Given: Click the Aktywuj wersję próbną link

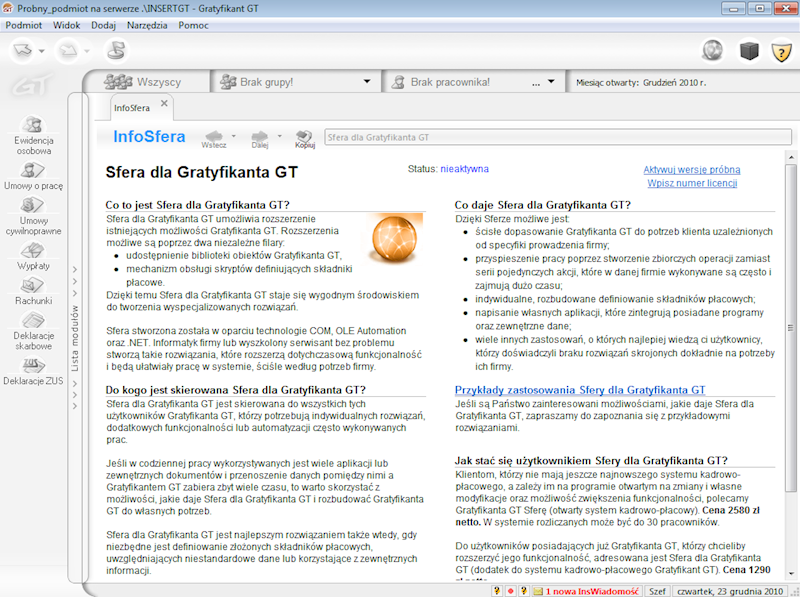Looking at the screenshot, I should 691,170.
